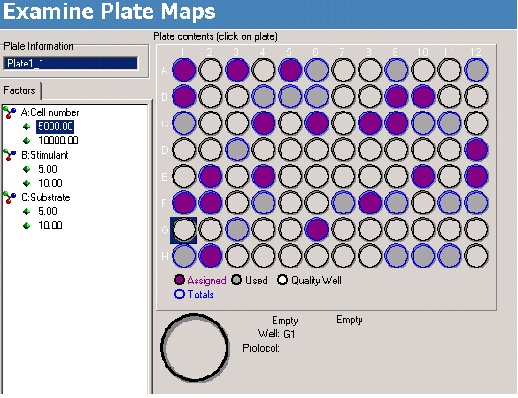Click empty well D6 on plate
The image size is (518, 398).
(x=317, y=150)
